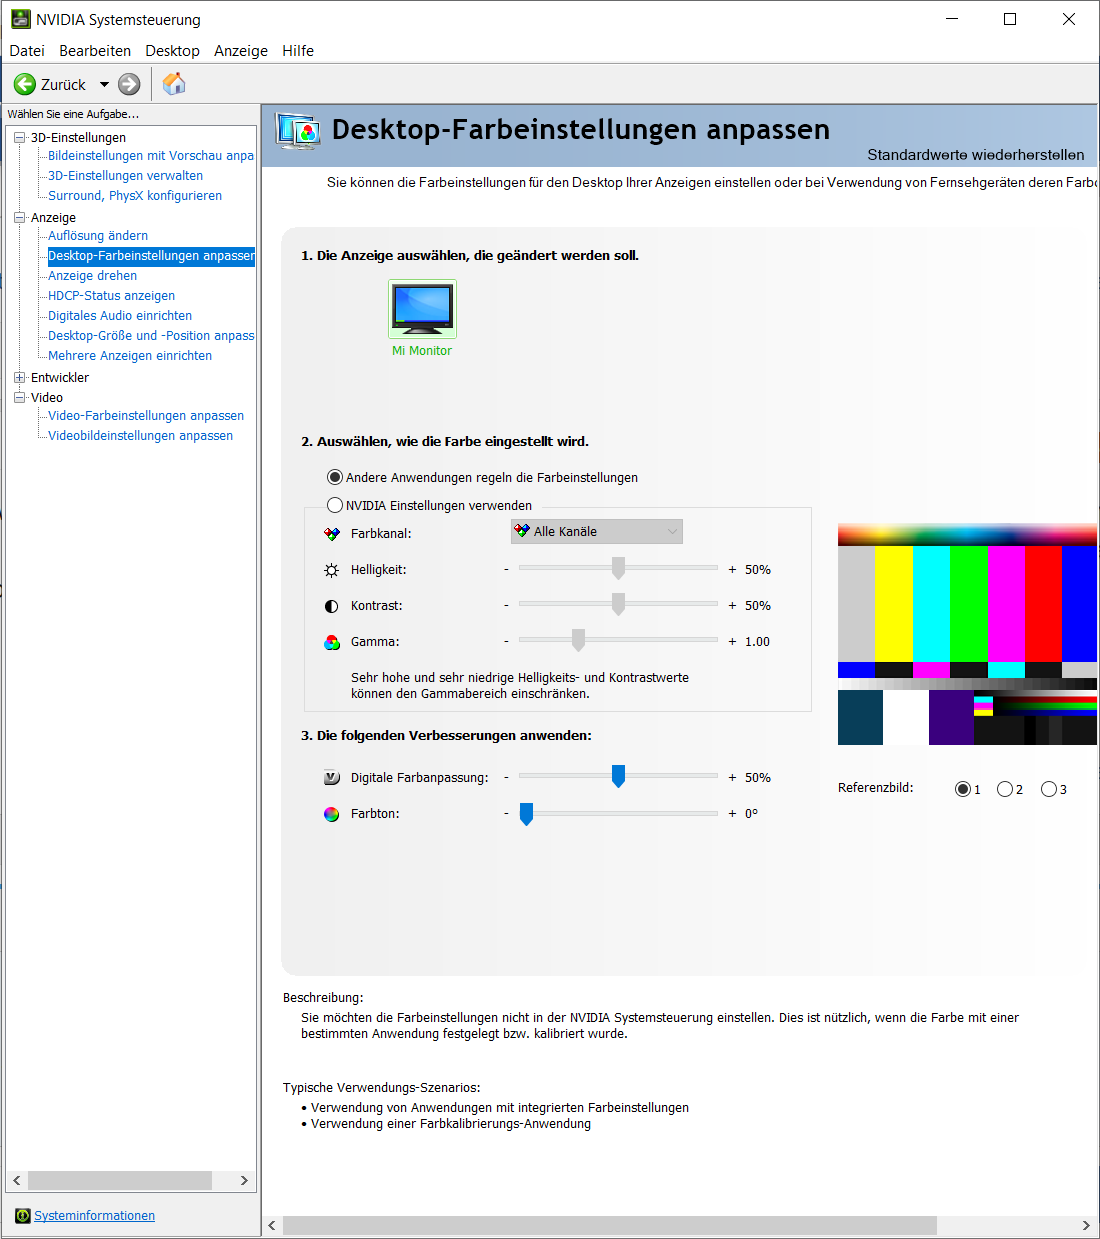
Task: Open 'Anzeige drehen' task
Action: tap(93, 276)
